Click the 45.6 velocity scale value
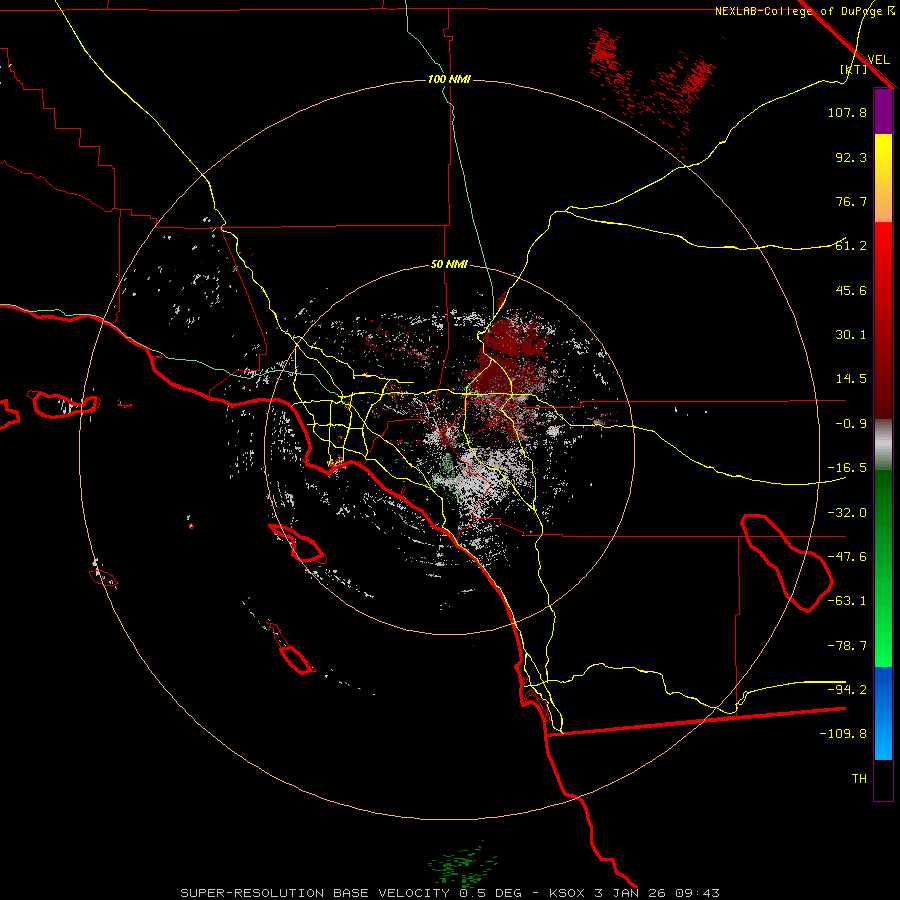Viewport: 900px width, 900px height. 851,290
